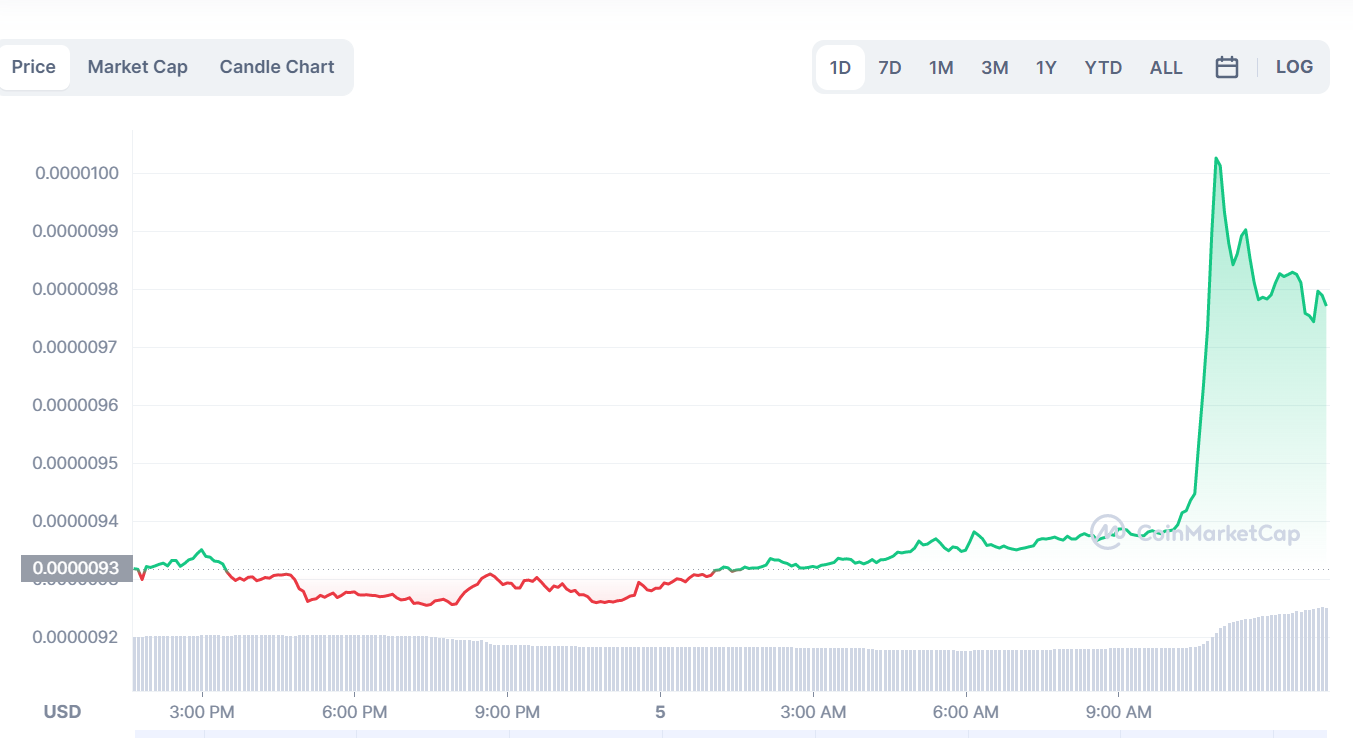Click the price peak above 0.0000100

point(1216,158)
